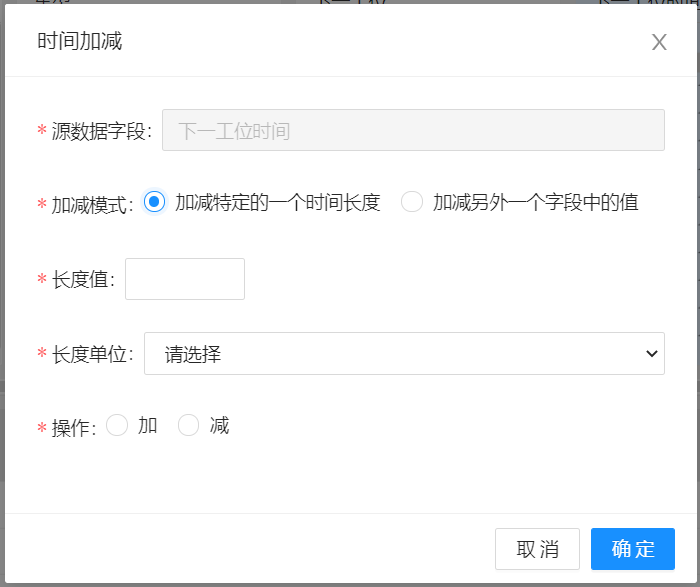Click the 加减模式 field label

coord(92,205)
